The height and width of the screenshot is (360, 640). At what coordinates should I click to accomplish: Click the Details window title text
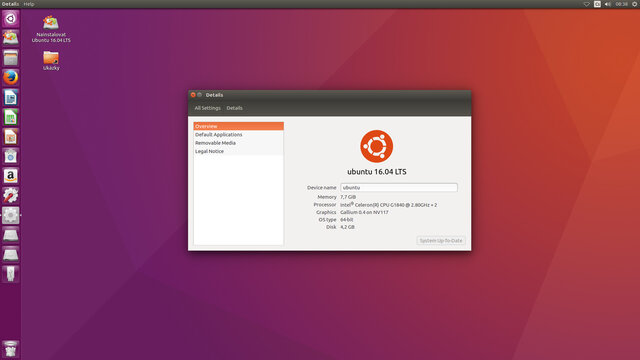pyautogui.click(x=214, y=95)
